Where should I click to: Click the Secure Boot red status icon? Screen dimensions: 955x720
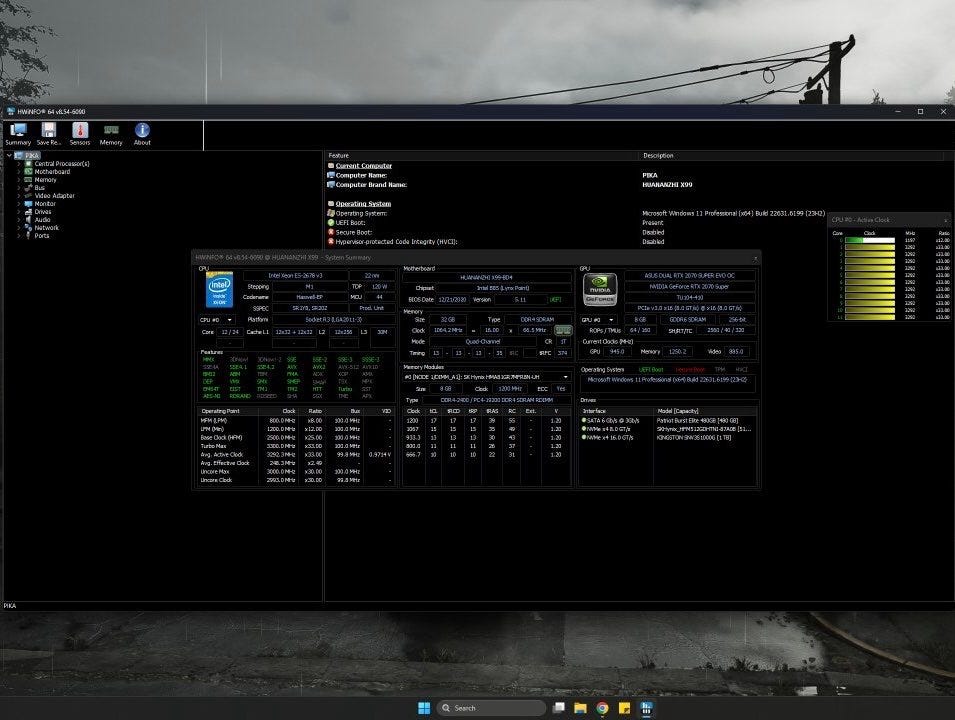point(331,232)
